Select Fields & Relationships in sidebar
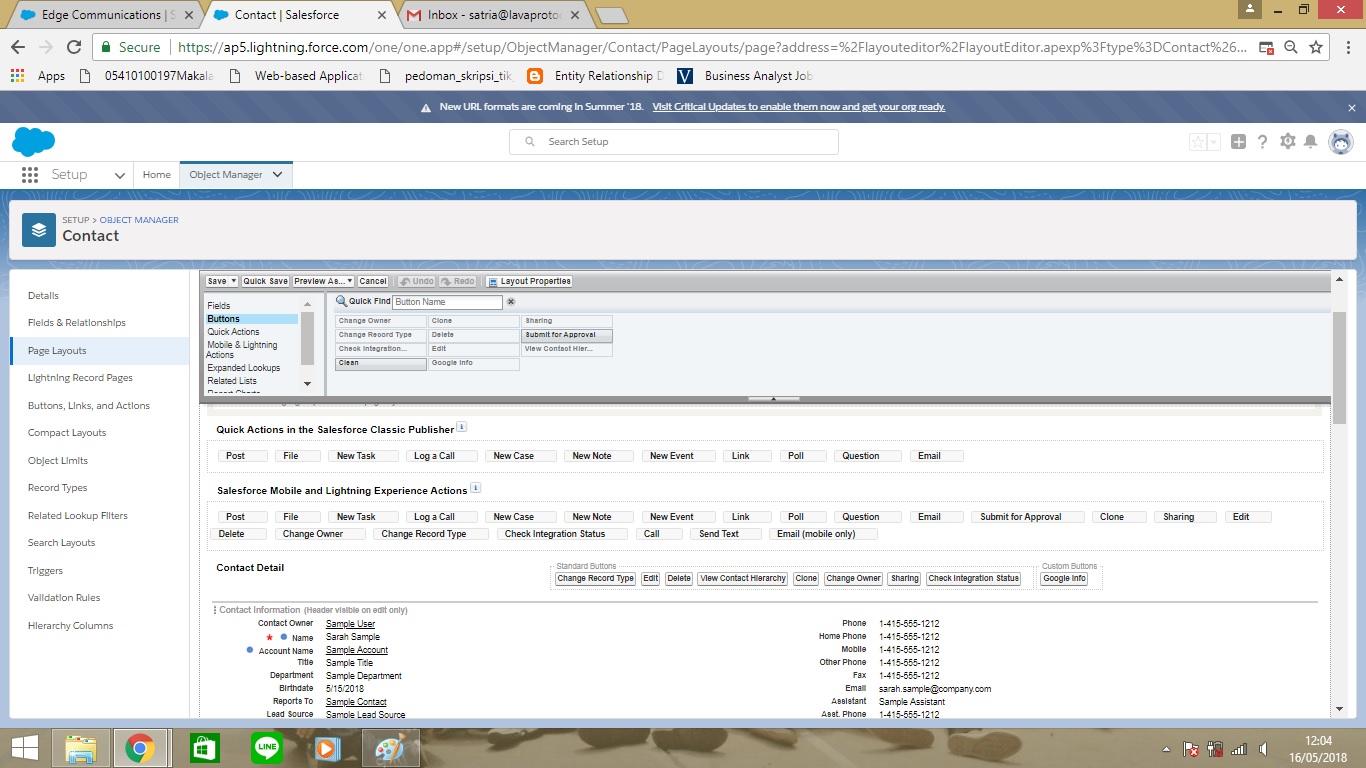The height and width of the screenshot is (768, 1366). 77,323
